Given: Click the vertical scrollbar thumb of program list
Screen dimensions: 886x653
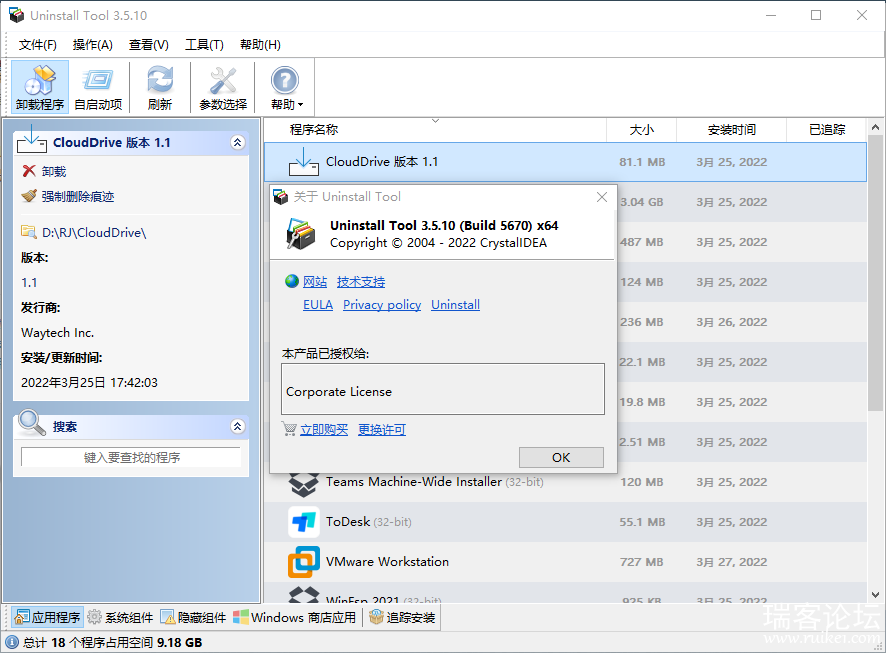Looking at the screenshot, I should tap(875, 273).
